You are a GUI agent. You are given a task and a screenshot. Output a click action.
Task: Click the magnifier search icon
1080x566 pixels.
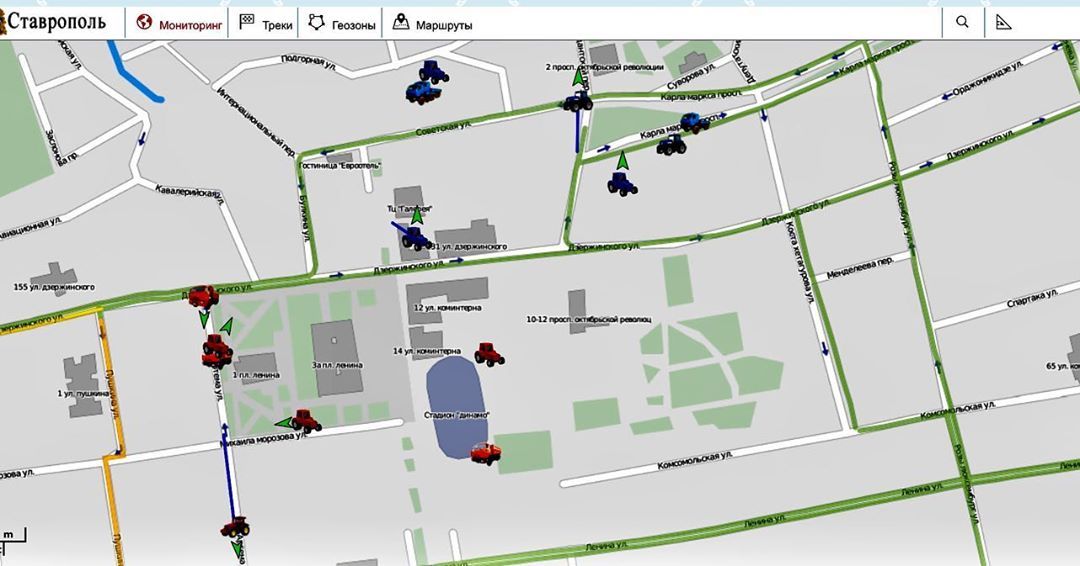coord(962,22)
